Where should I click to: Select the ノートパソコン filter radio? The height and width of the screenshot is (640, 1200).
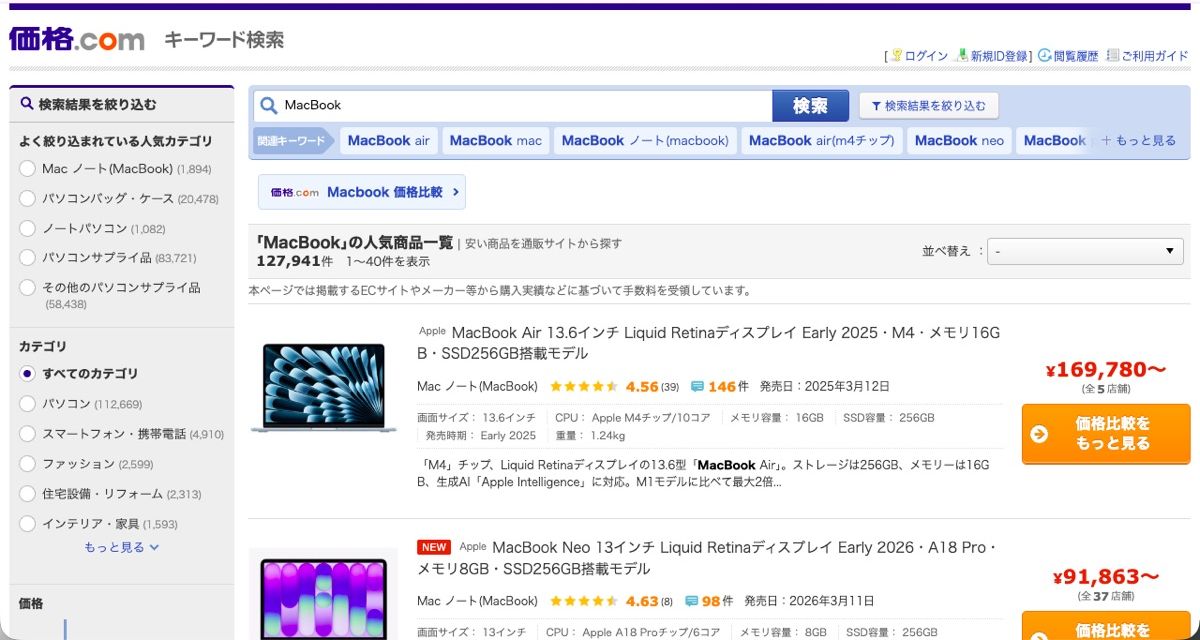(27, 229)
